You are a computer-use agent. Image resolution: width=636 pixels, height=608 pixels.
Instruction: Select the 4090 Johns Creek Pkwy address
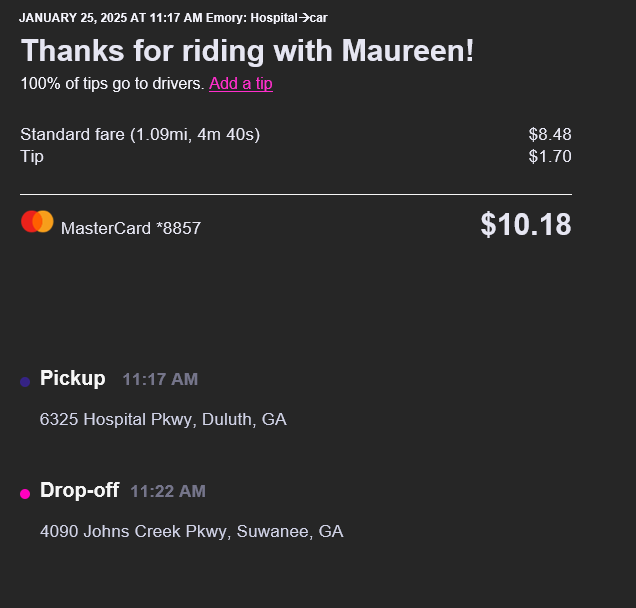[191, 531]
